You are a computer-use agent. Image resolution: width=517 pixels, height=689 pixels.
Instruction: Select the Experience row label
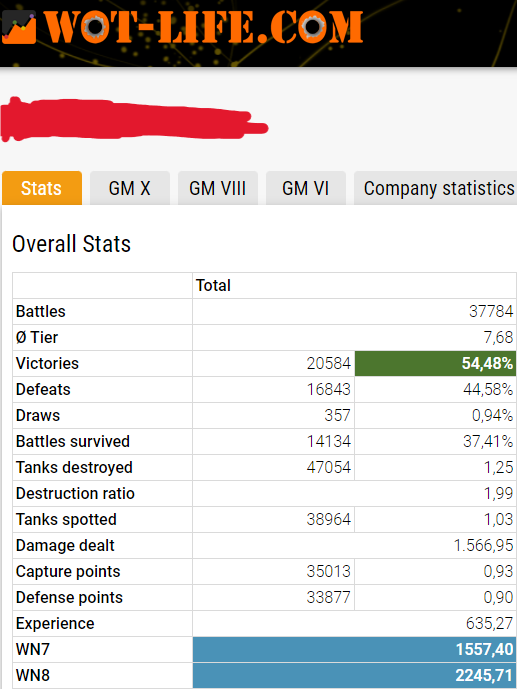pyautogui.click(x=55, y=623)
